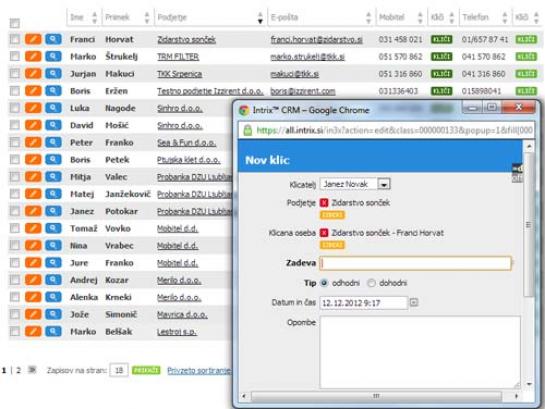Open the Mobitel d.d. link for Tomaž Vovko
The width and height of the screenshot is (545, 409).
[177, 229]
